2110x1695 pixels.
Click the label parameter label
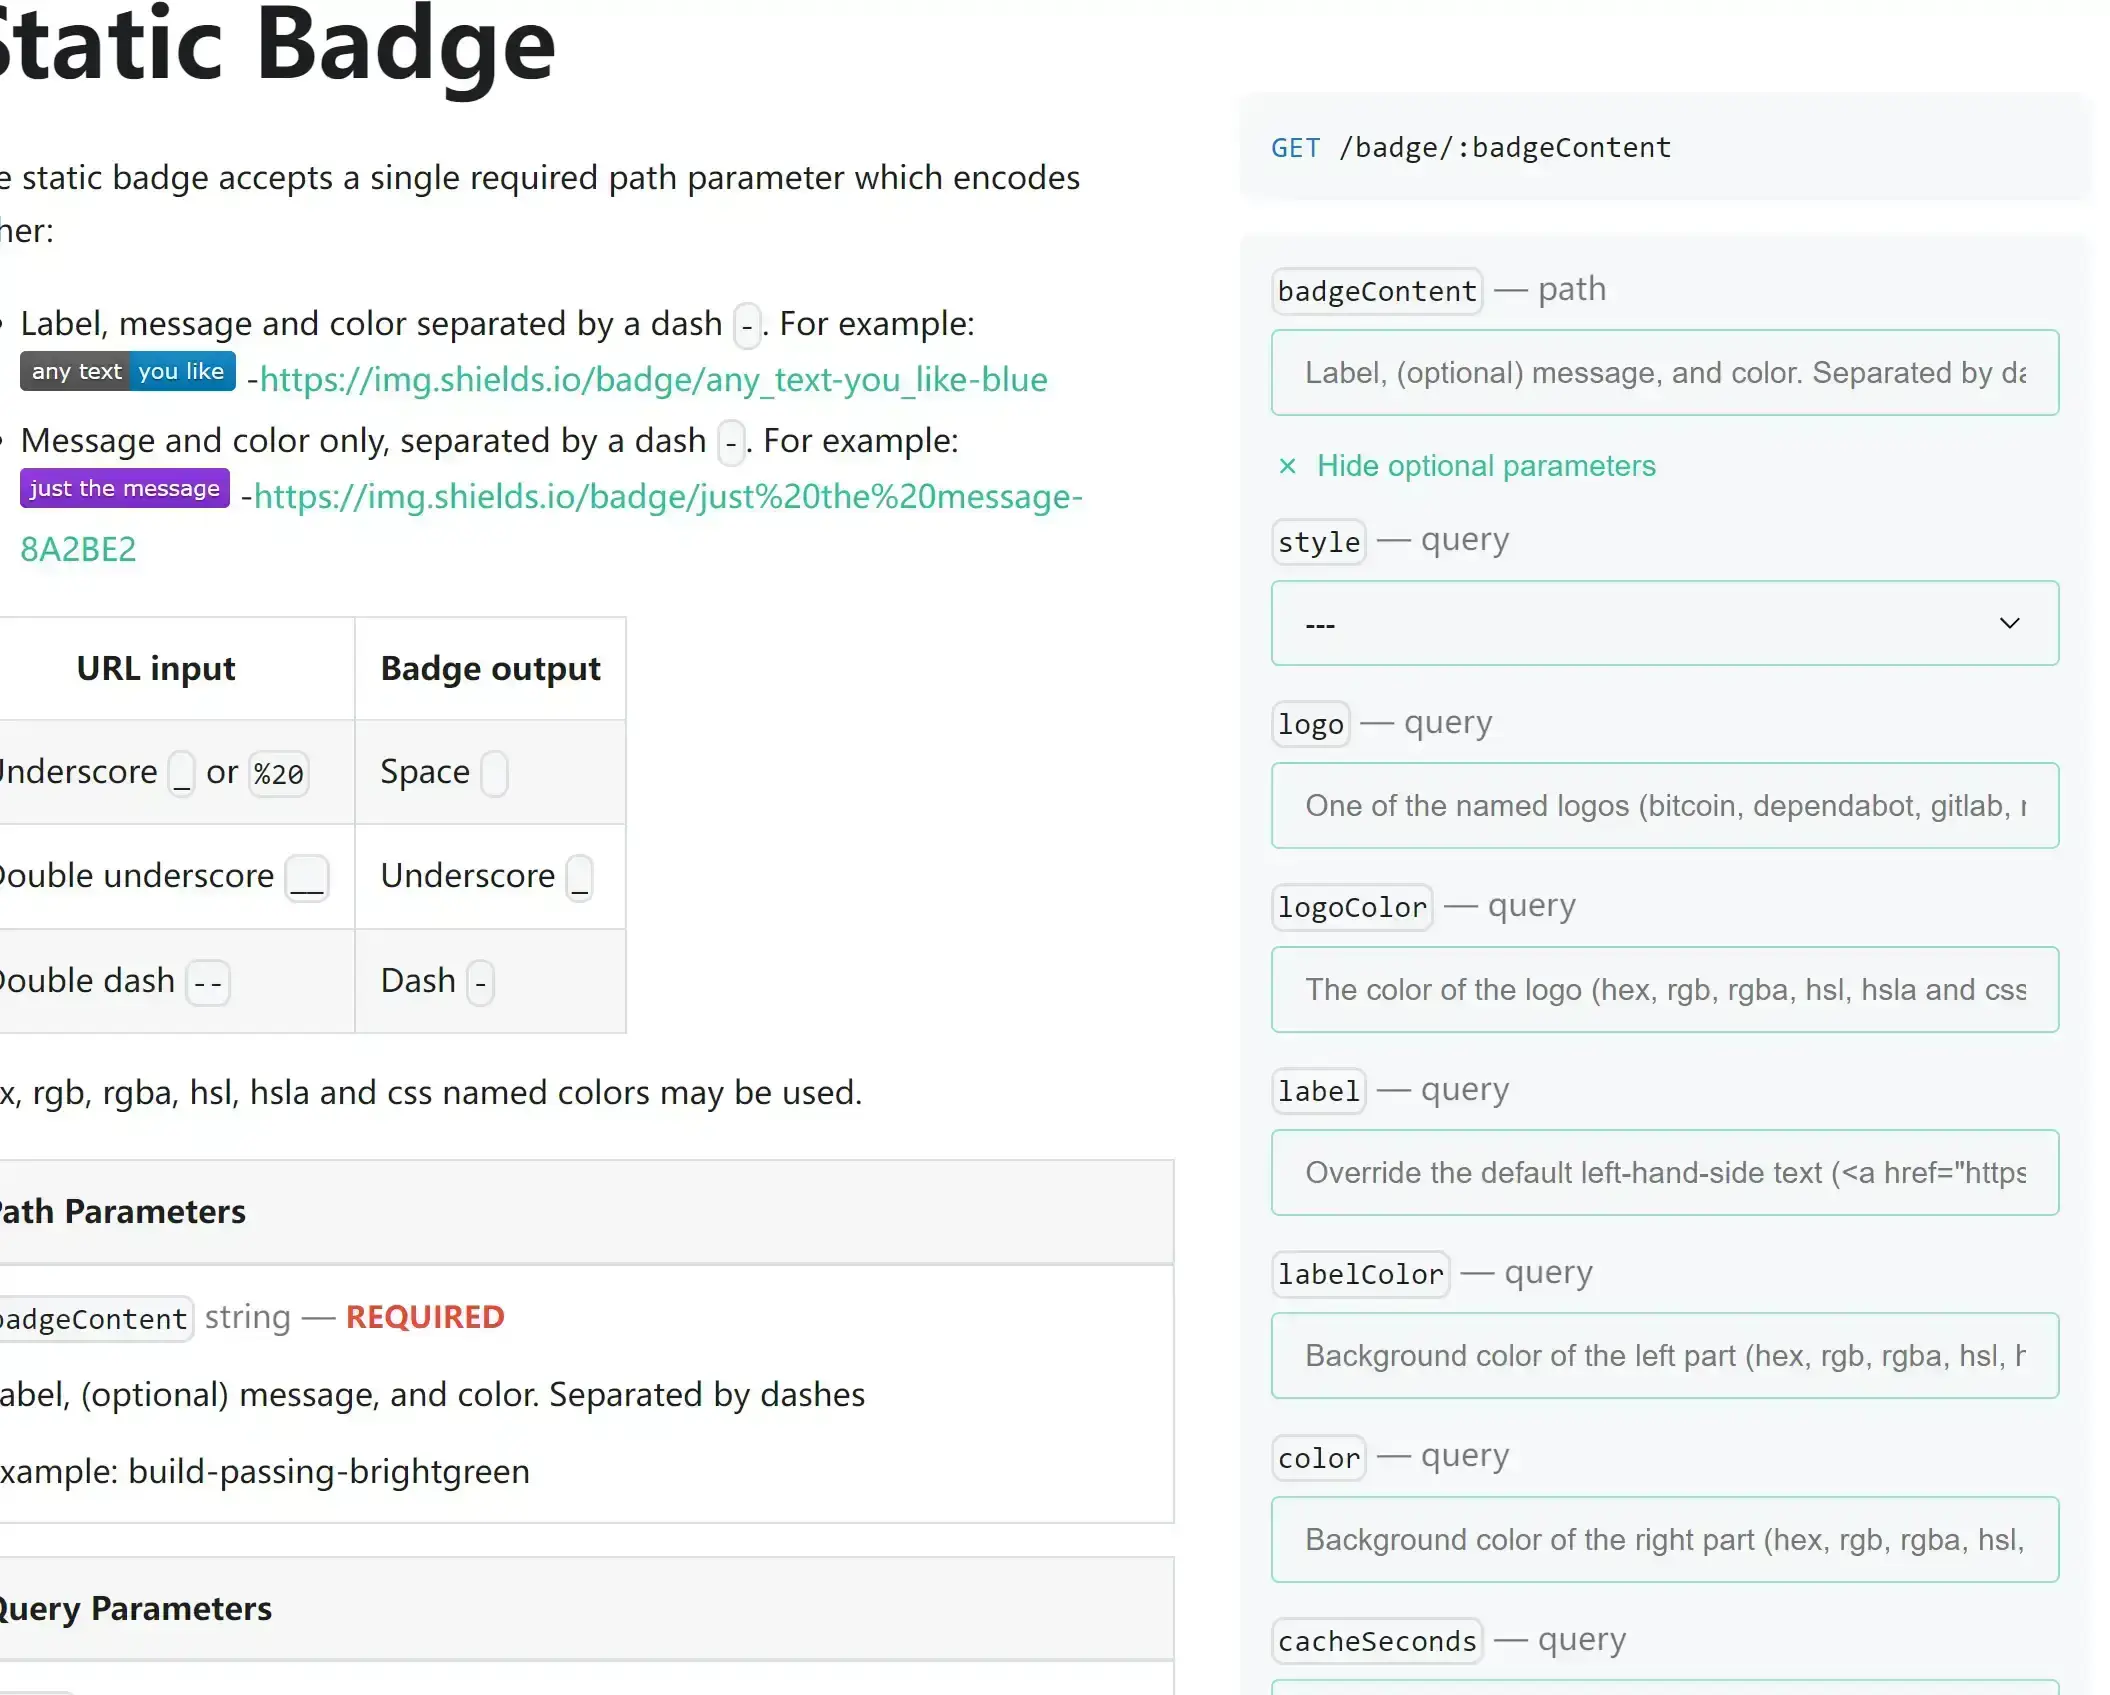pyautogui.click(x=1318, y=1091)
